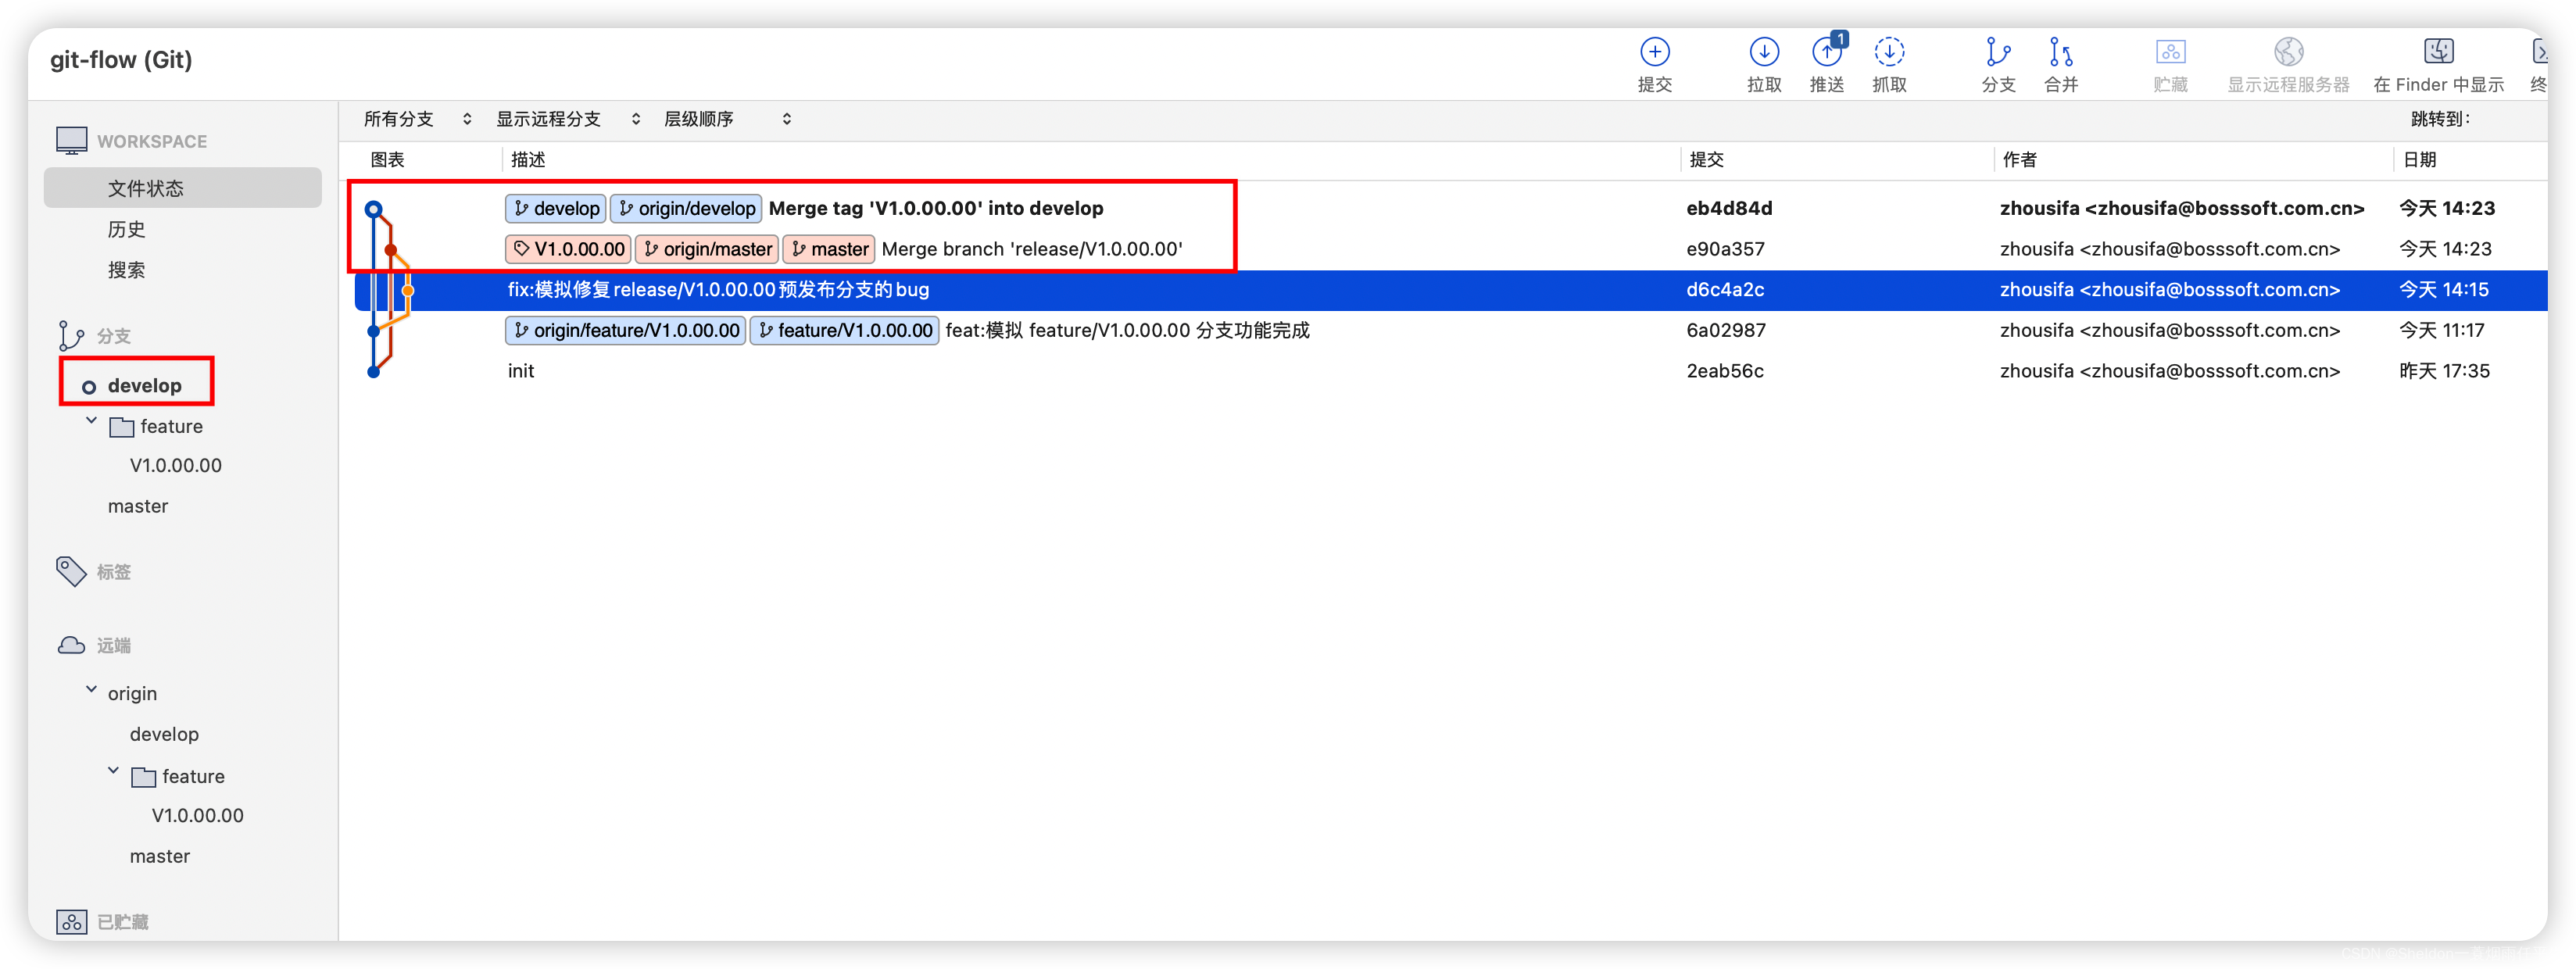
Task: Select origin feature V1.0.00.00 remote branch
Action: coord(198,815)
